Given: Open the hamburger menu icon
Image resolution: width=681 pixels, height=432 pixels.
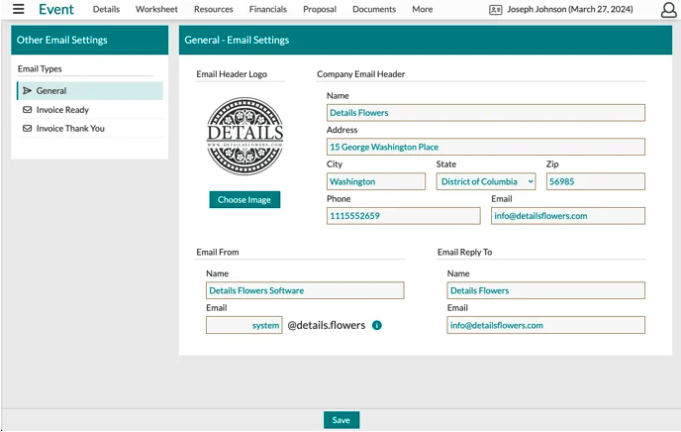Looking at the screenshot, I should coord(18,9).
